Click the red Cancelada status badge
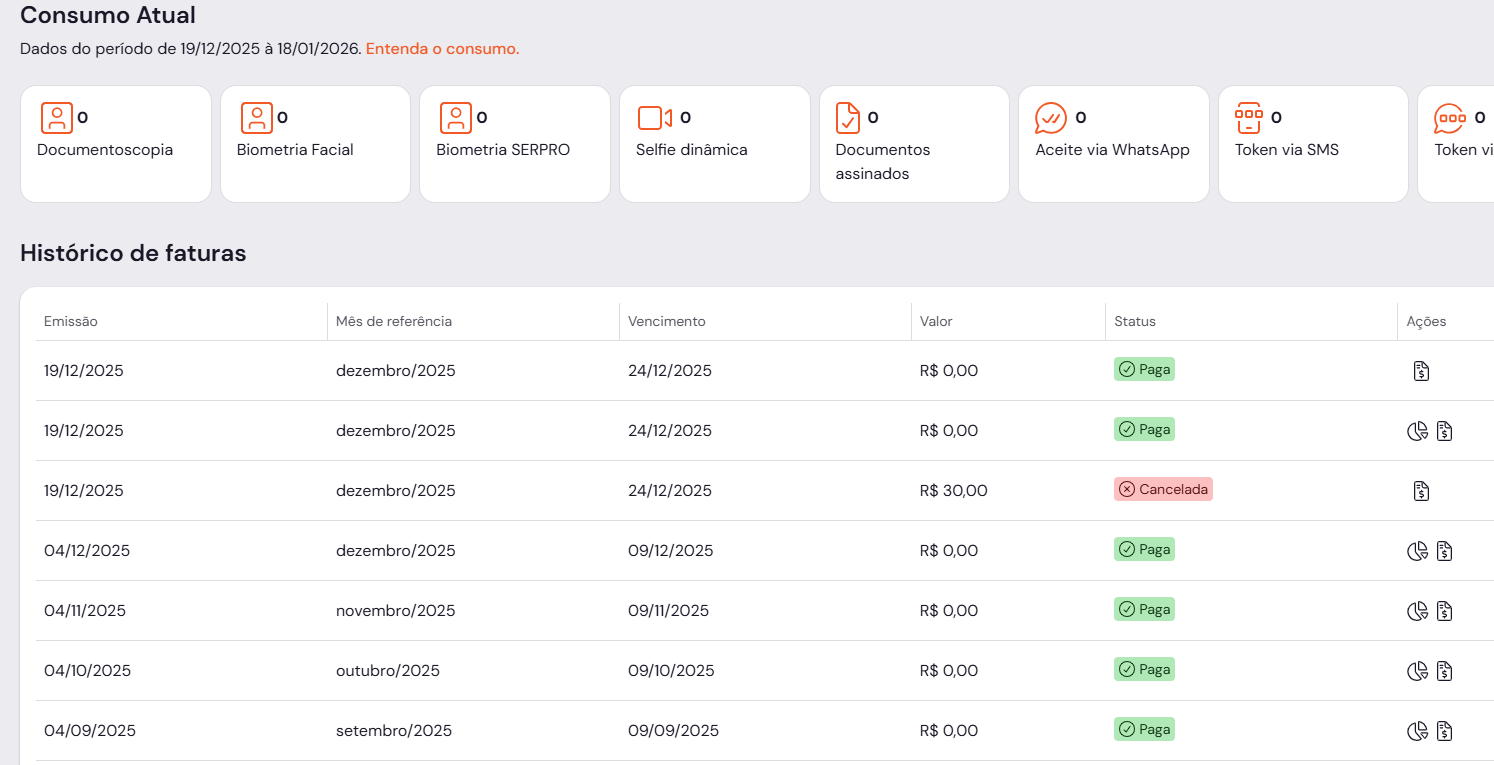Viewport: 1494px width, 765px height. coord(1163,490)
